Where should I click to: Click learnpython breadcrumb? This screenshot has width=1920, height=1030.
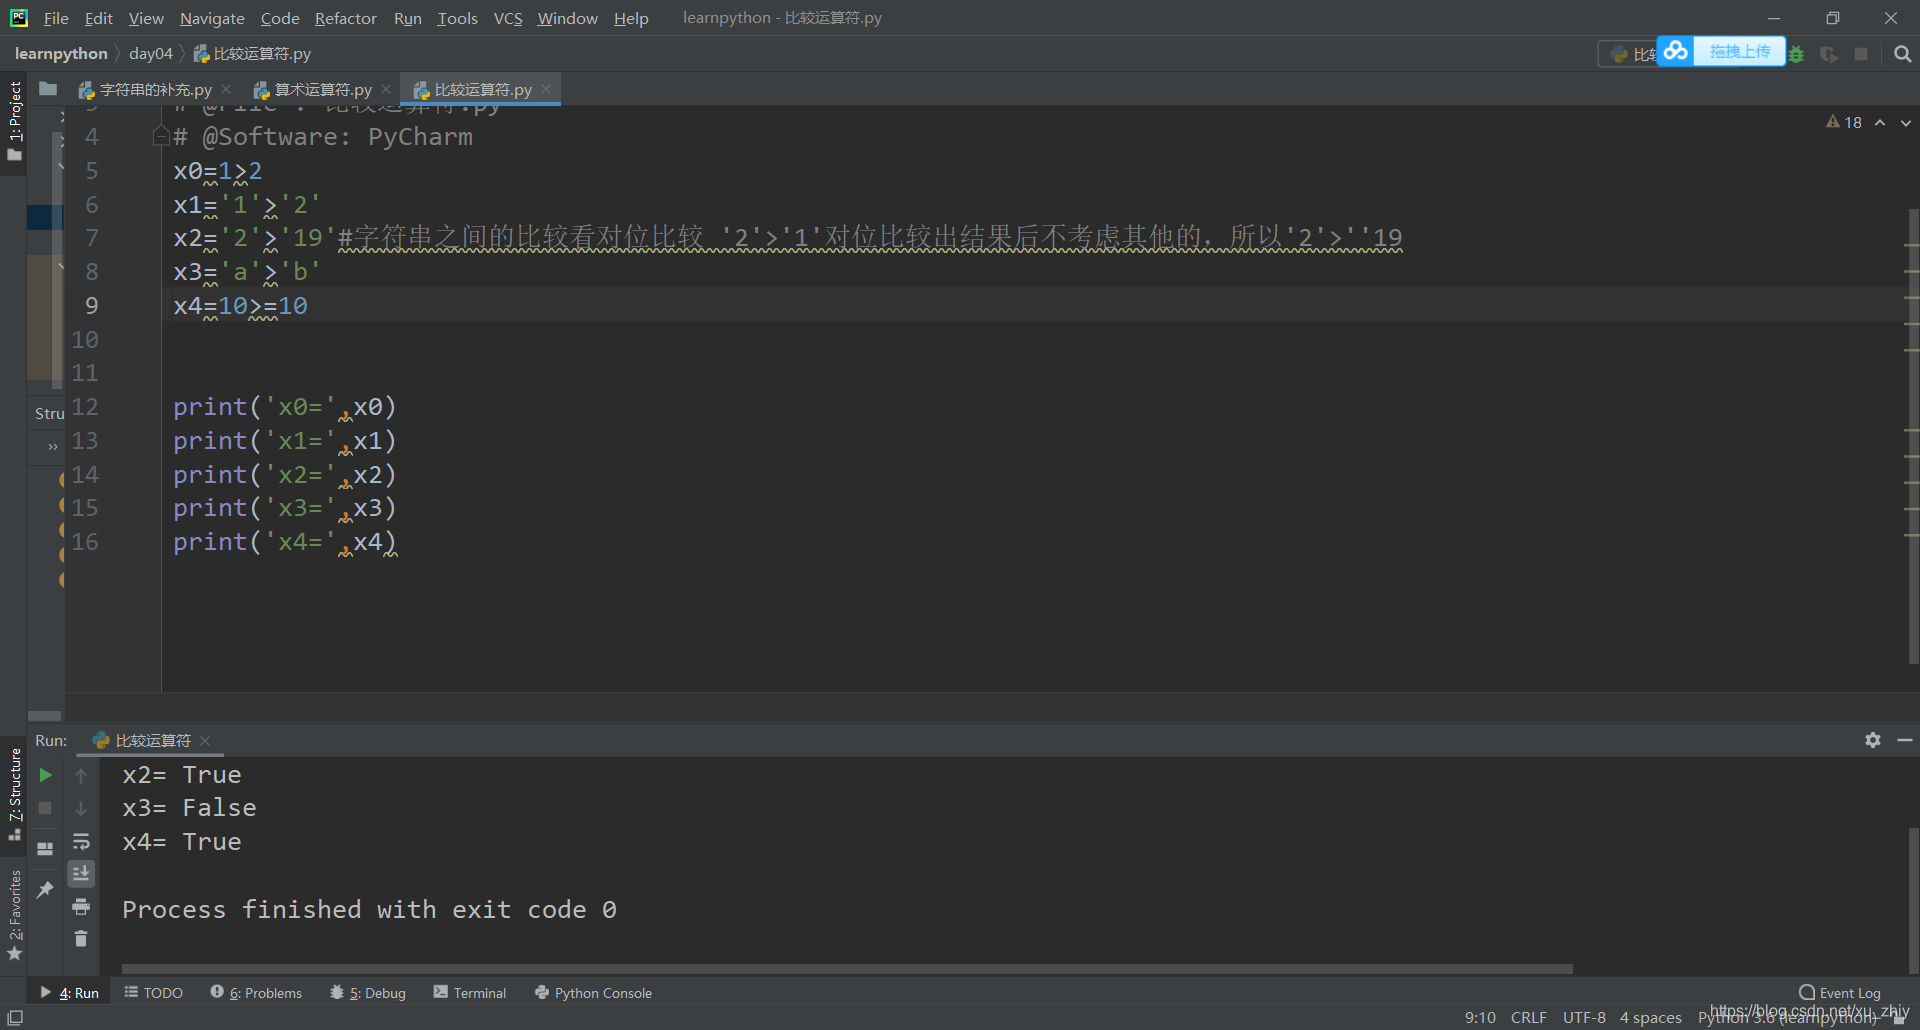click(x=61, y=54)
